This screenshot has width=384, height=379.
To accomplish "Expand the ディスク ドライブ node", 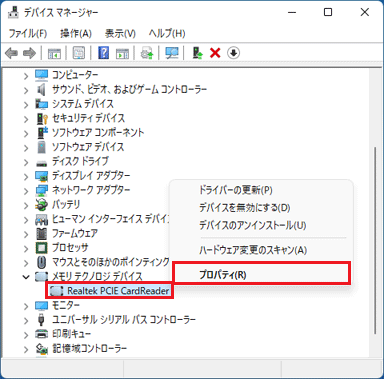I will [26, 162].
